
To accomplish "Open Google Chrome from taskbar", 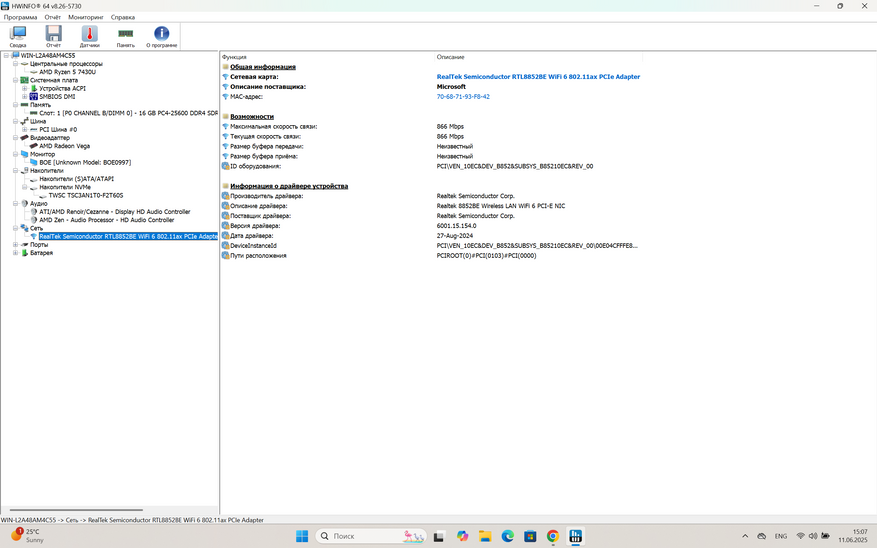I will tap(553, 536).
